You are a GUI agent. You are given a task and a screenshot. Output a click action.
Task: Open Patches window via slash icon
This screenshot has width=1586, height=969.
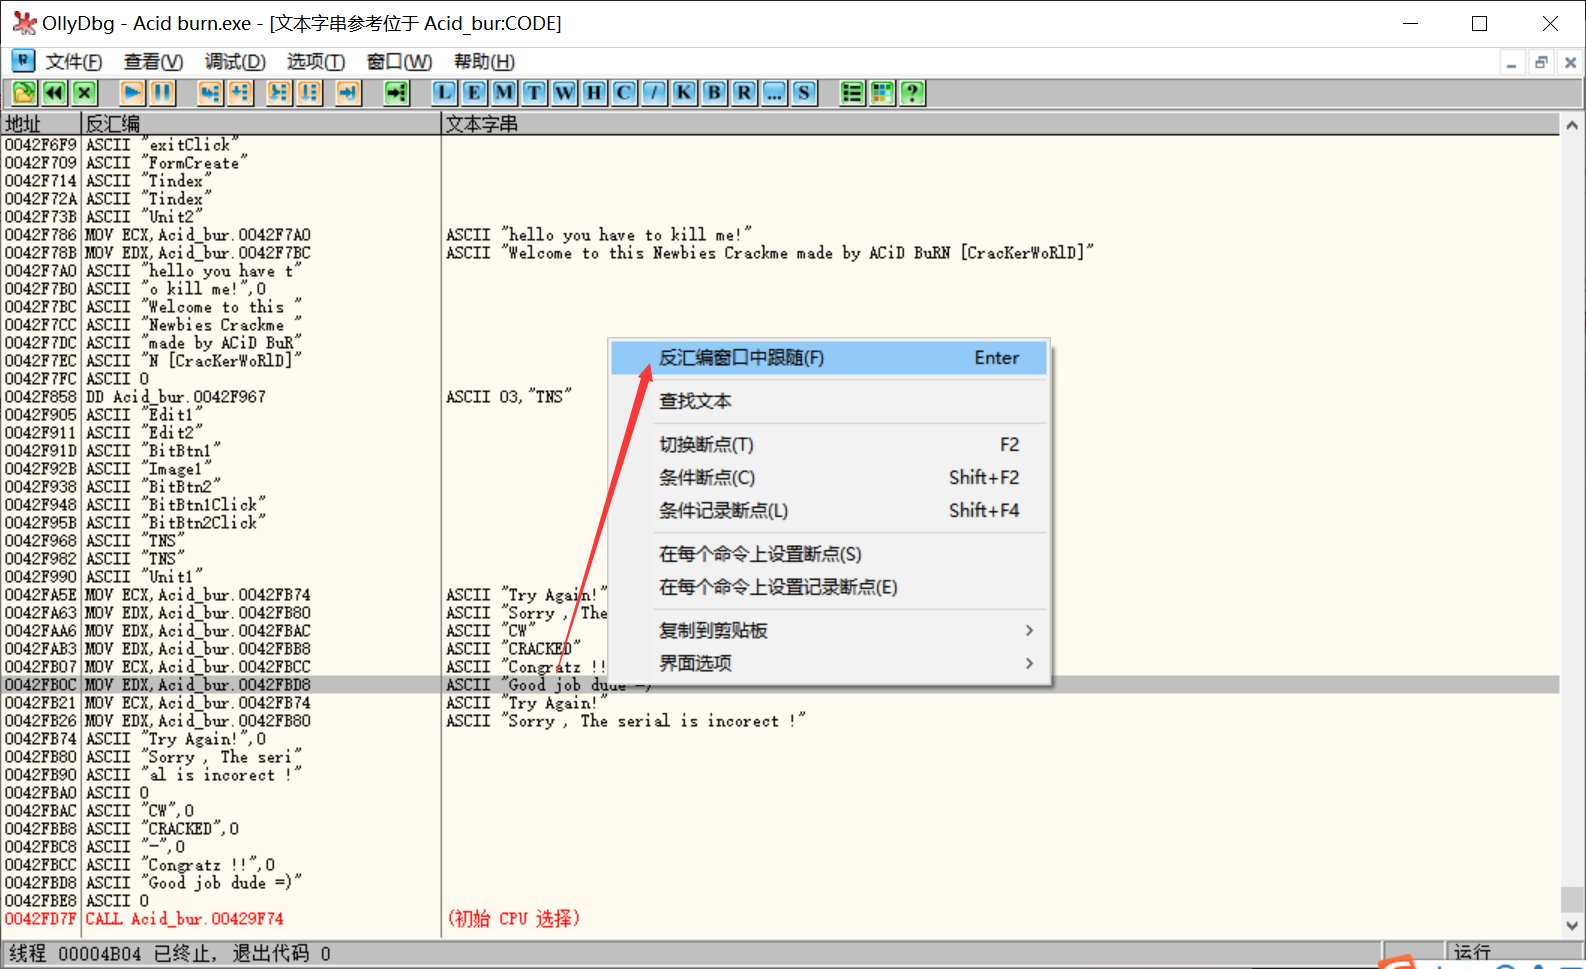[x=654, y=93]
